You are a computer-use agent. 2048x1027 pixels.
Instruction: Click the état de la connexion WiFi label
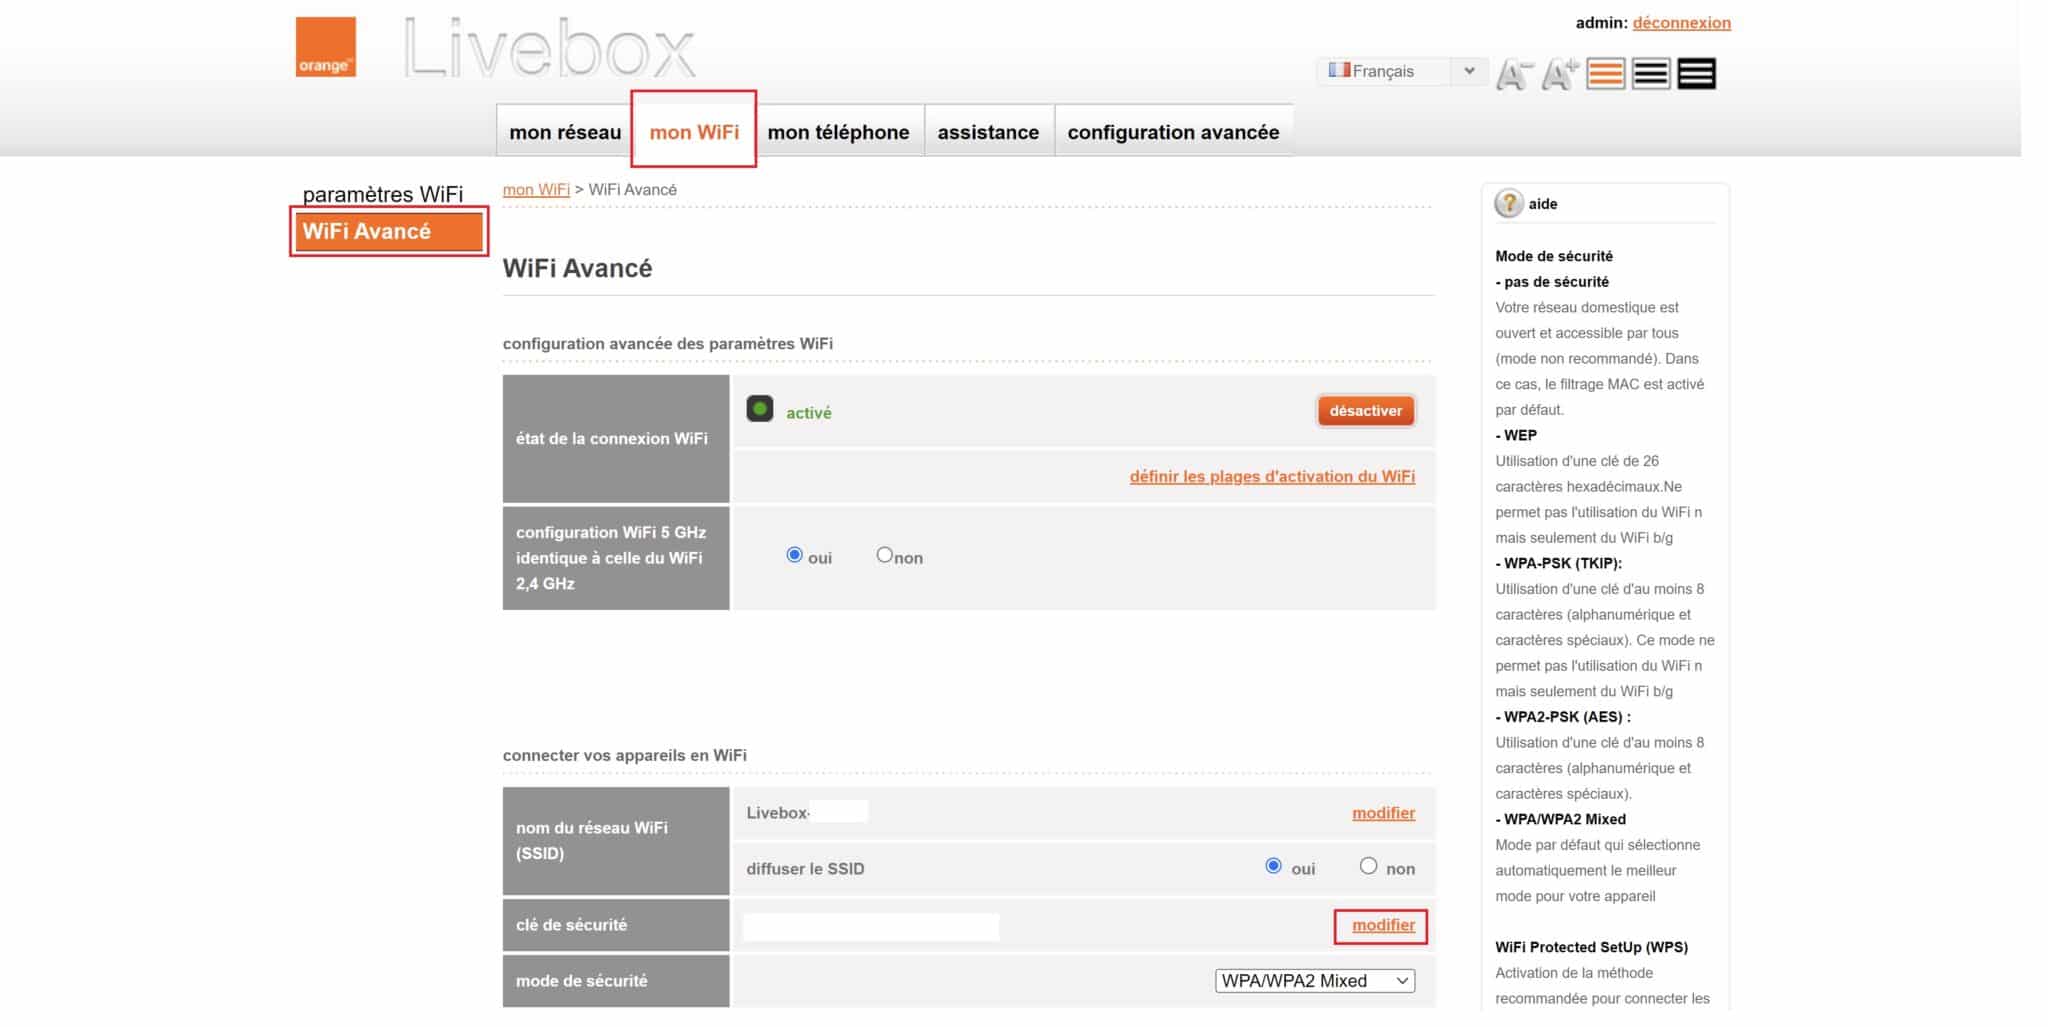pyautogui.click(x=612, y=438)
